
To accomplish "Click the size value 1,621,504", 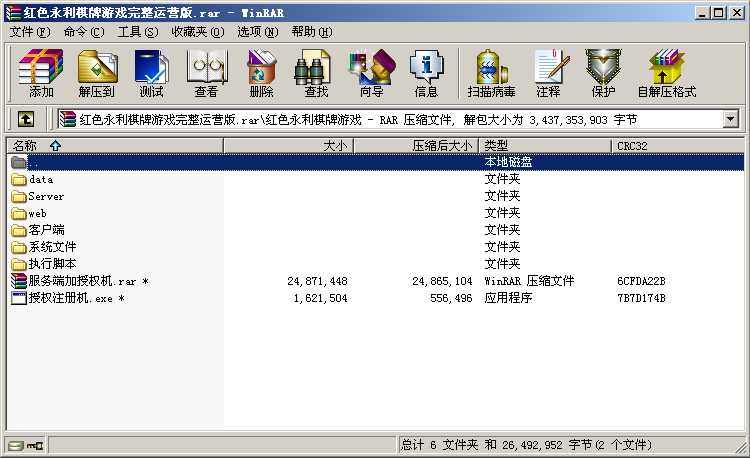I will 320,298.
